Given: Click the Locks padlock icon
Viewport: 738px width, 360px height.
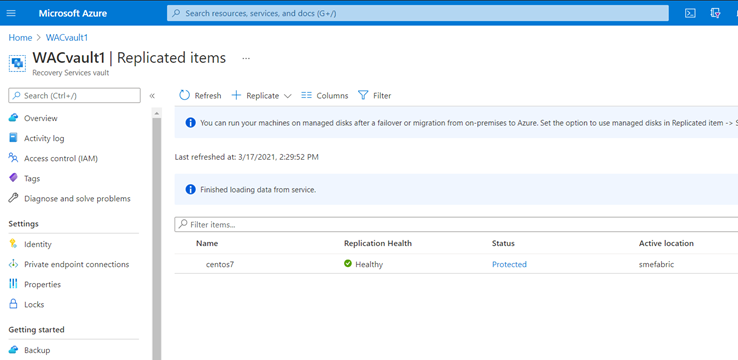Looking at the screenshot, I should click(x=13, y=304).
